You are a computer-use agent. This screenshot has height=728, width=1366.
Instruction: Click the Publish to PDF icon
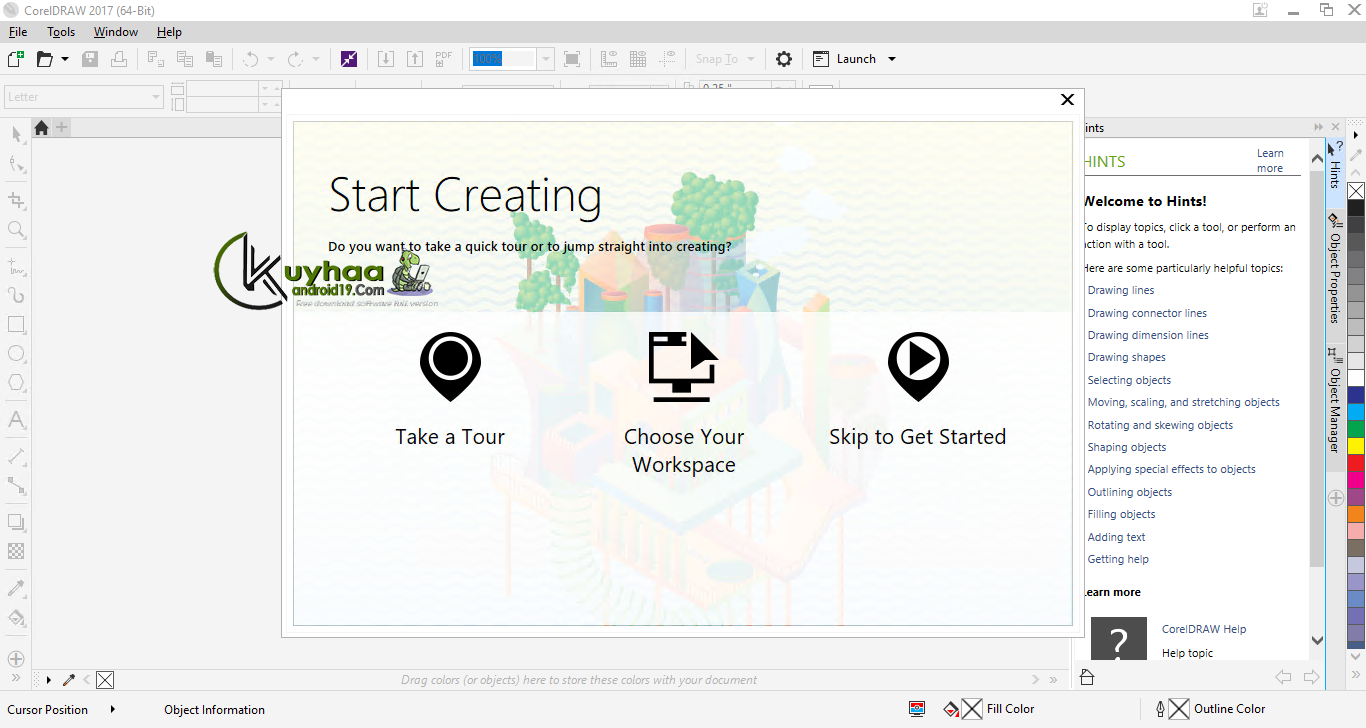point(444,59)
